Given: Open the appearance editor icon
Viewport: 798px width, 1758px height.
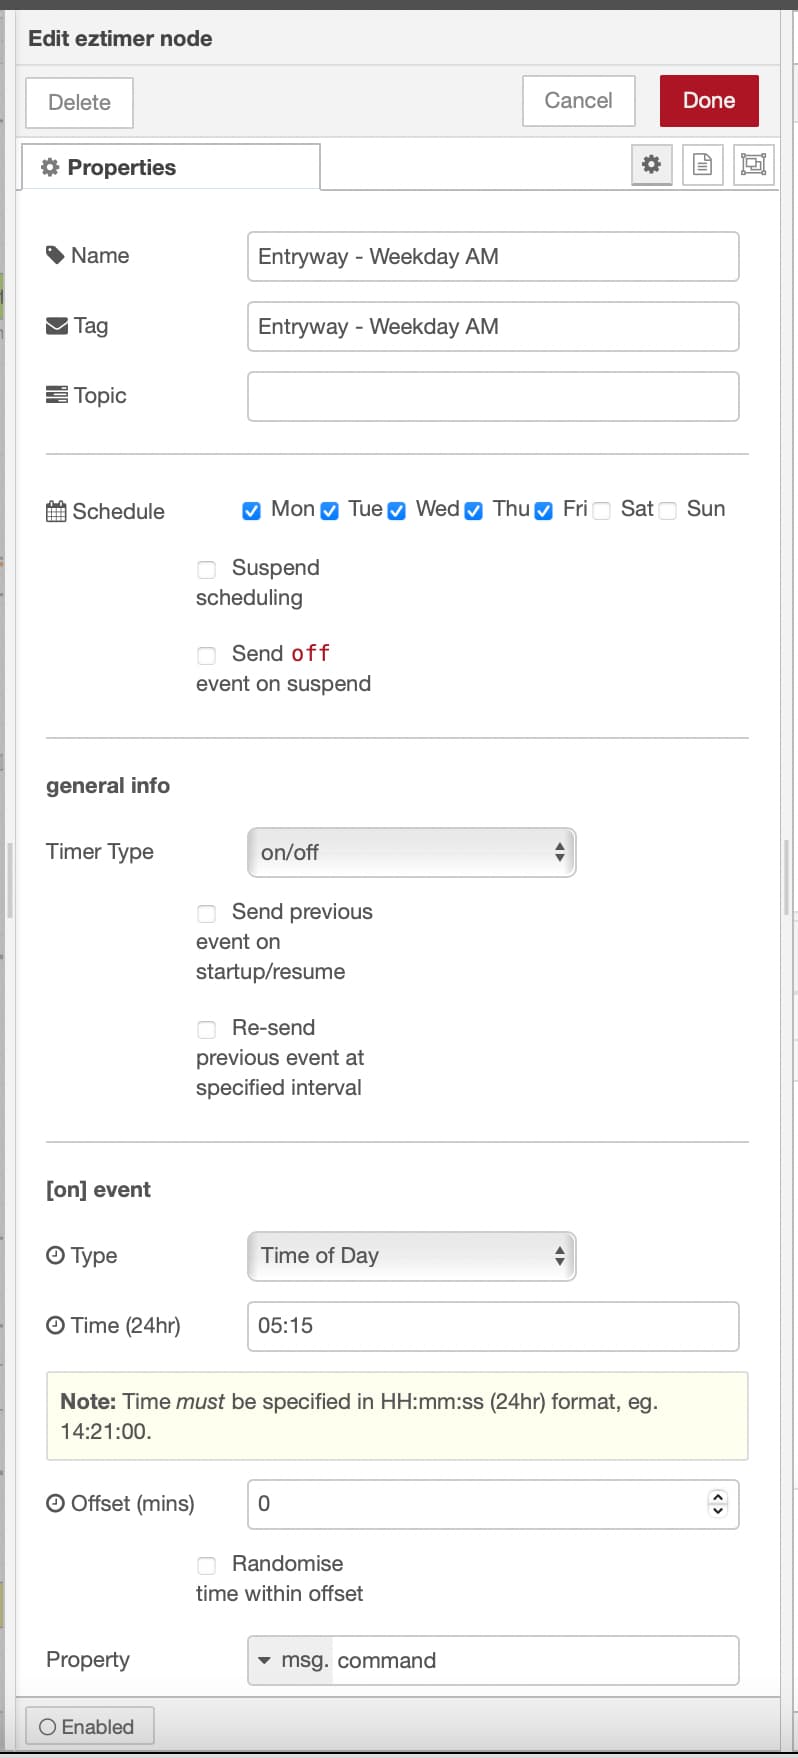Looking at the screenshot, I should [x=752, y=164].
